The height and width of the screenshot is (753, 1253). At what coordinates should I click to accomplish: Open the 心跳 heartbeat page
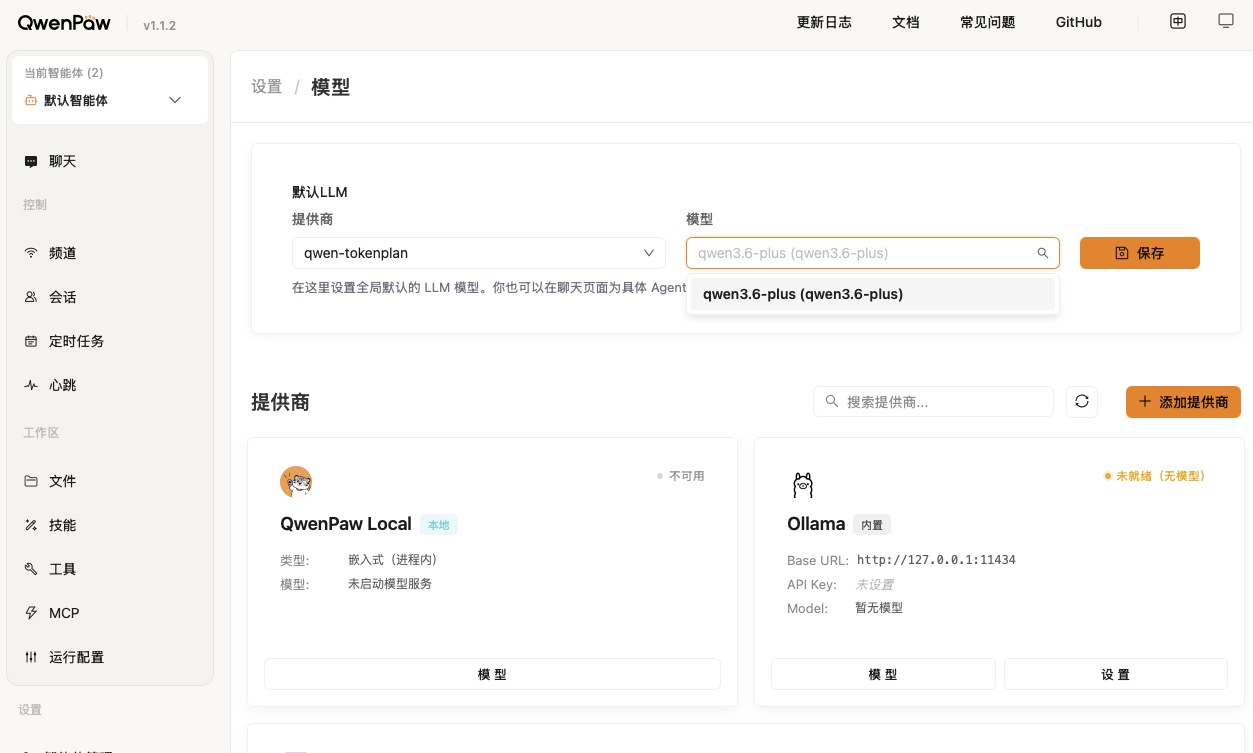[x=63, y=385]
